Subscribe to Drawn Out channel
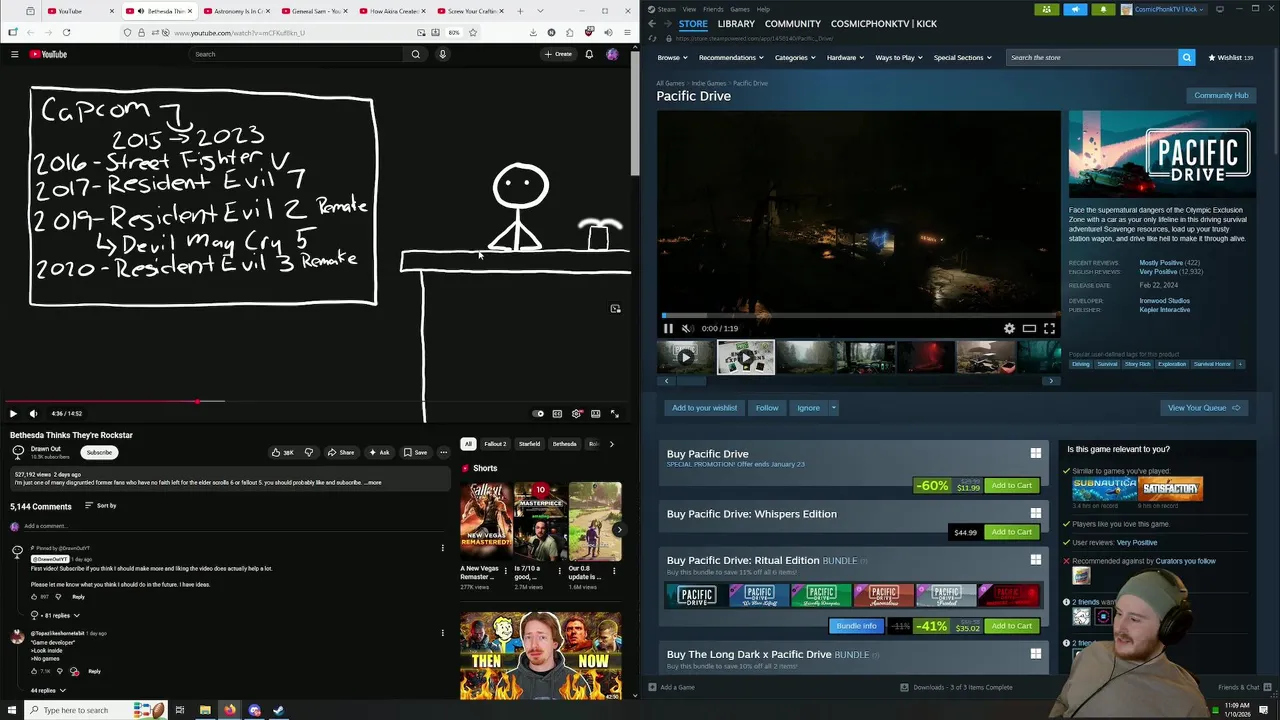This screenshot has height=720, width=1280. (99, 452)
